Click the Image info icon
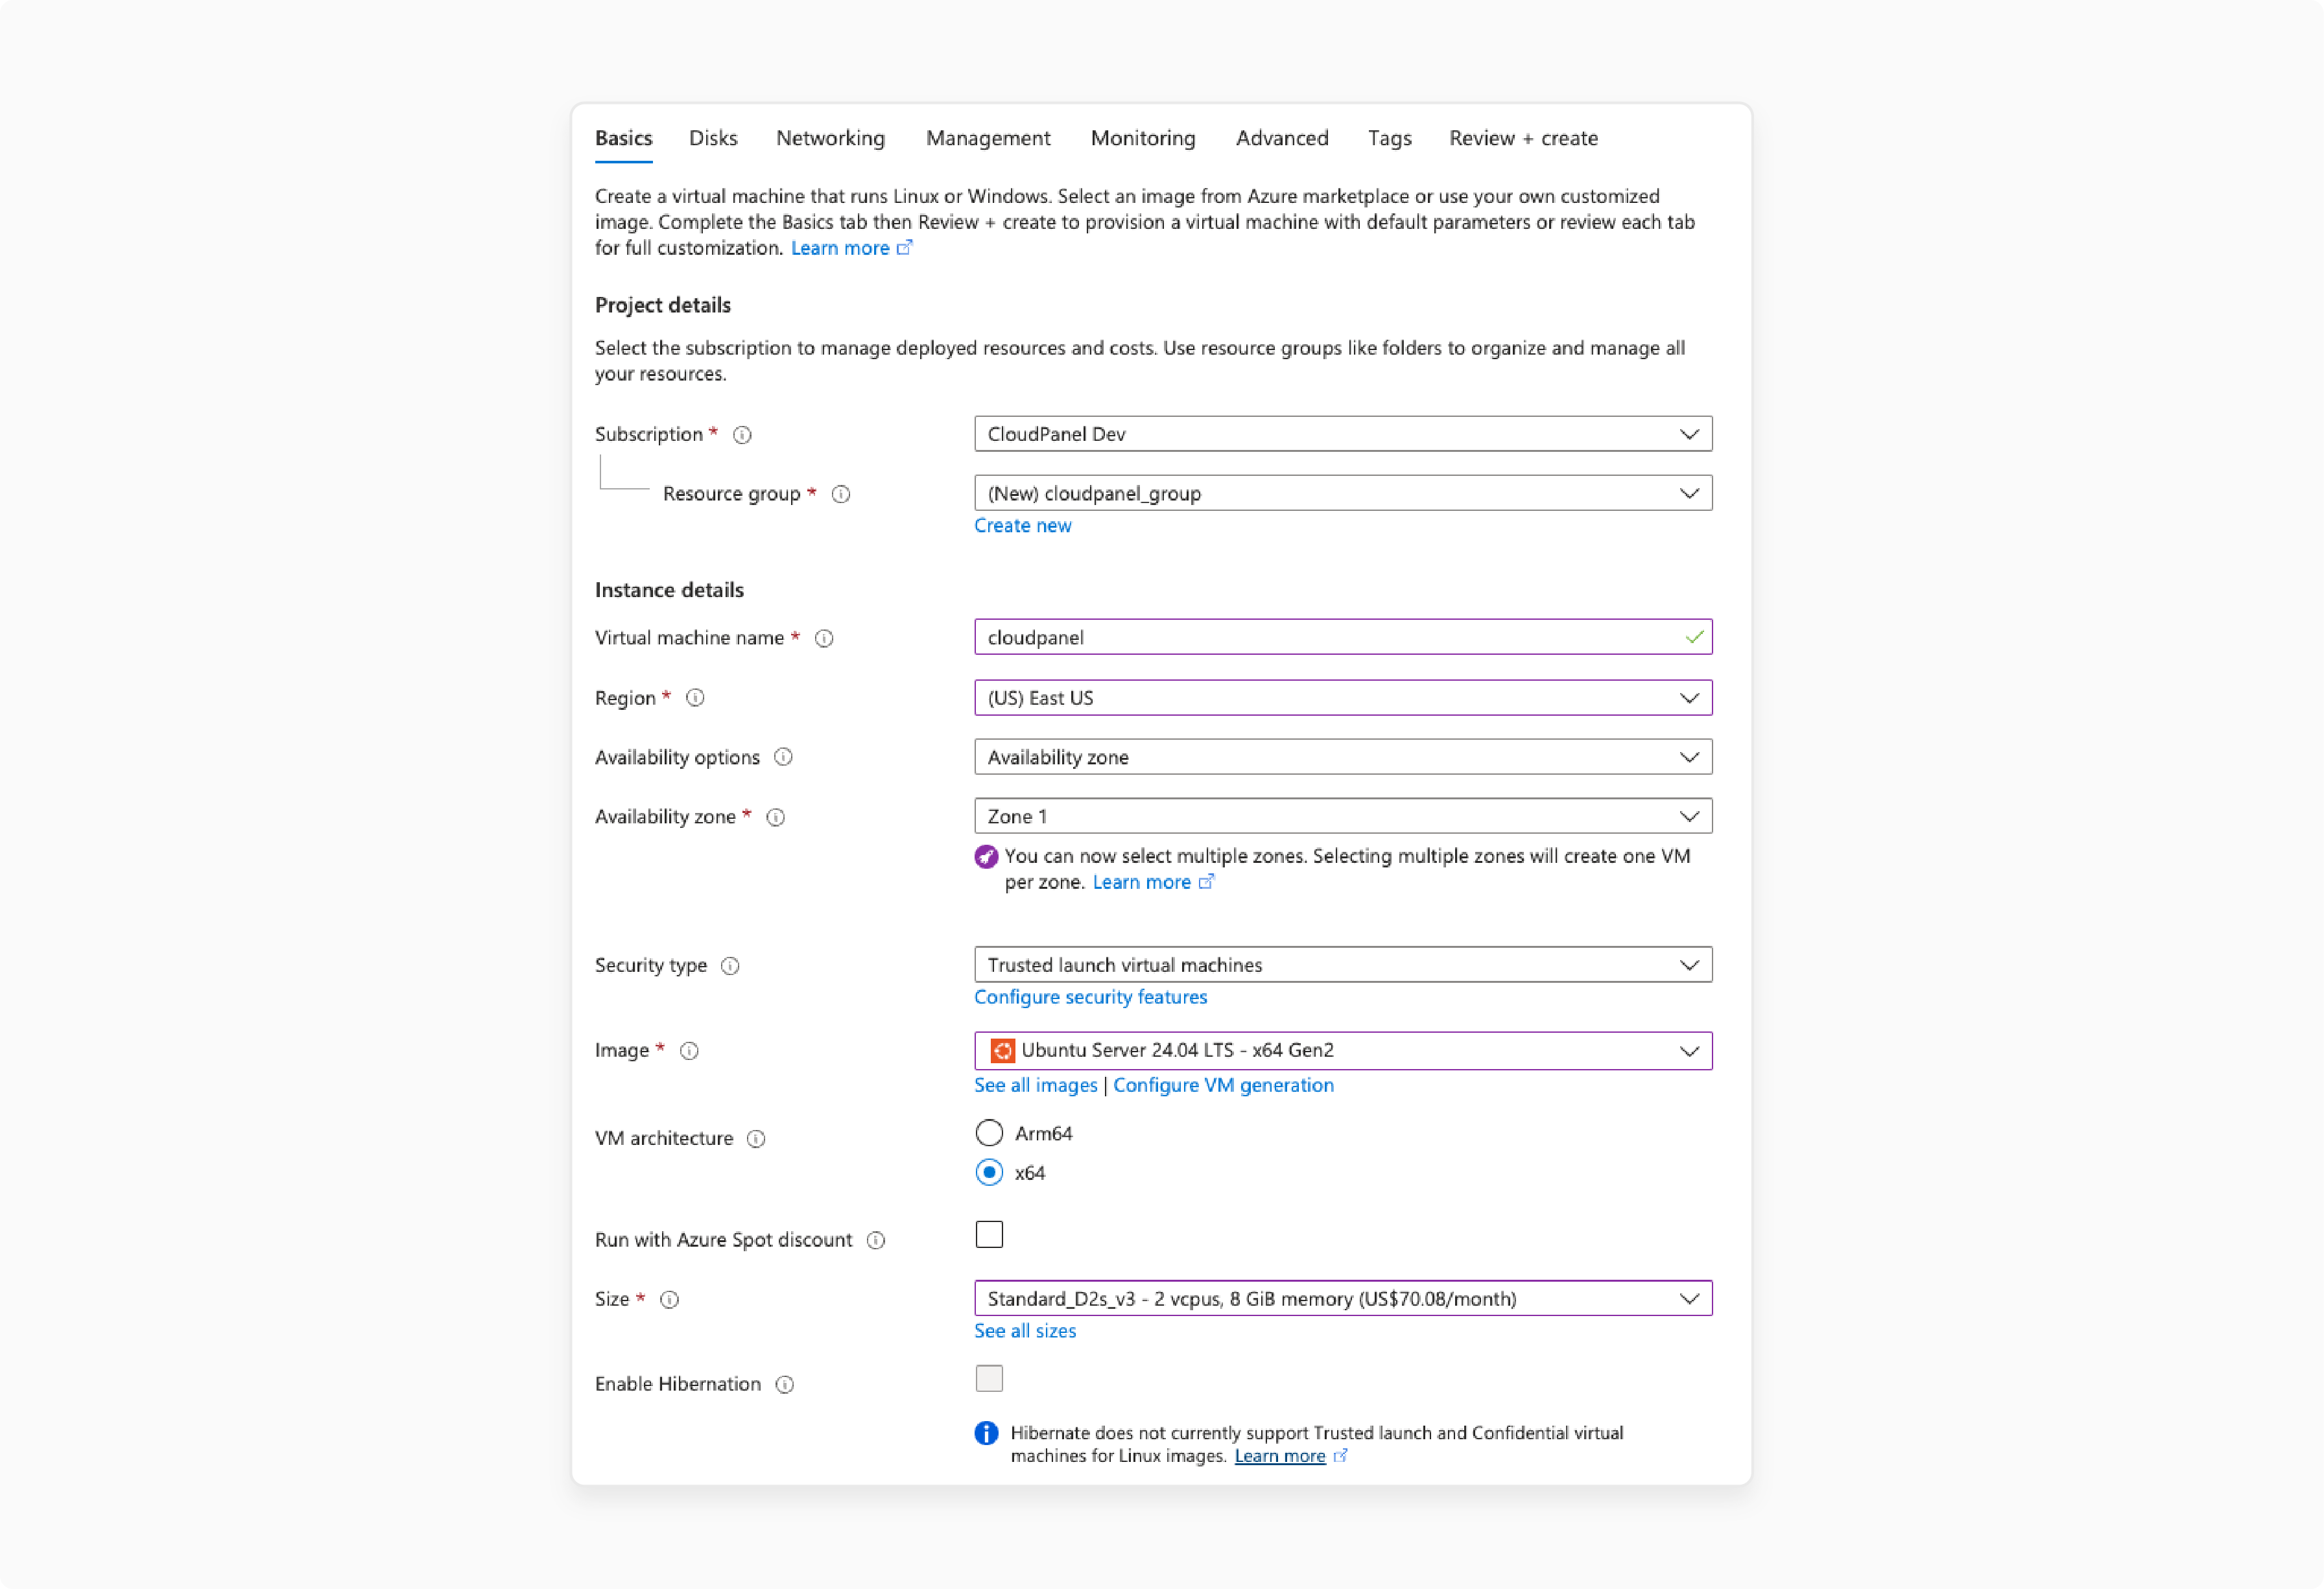Image resolution: width=2324 pixels, height=1589 pixels. pyautogui.click(x=689, y=1050)
